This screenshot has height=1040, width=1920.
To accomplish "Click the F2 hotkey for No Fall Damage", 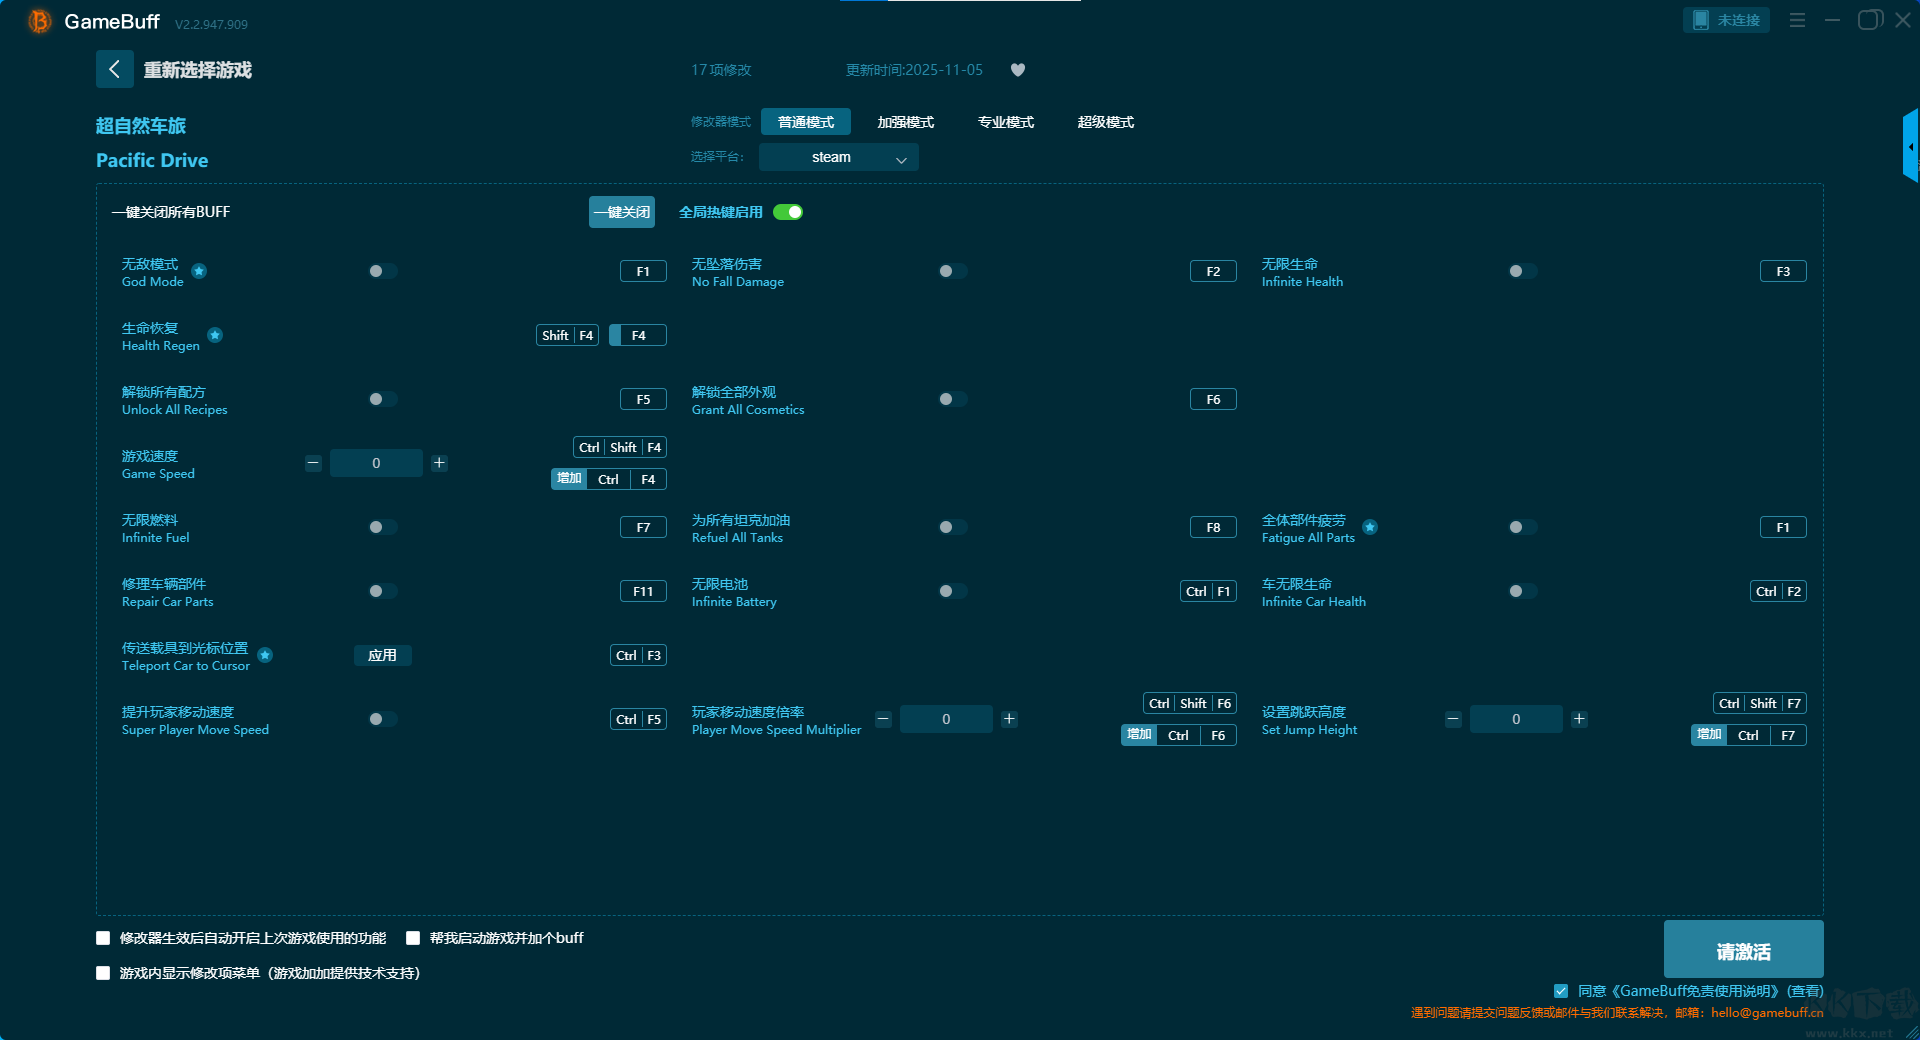I will click(x=1213, y=271).
